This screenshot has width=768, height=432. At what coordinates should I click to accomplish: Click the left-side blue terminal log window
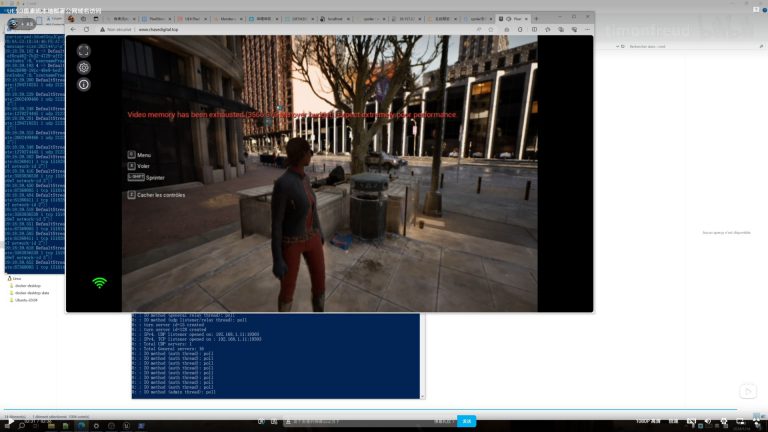tap(35, 153)
